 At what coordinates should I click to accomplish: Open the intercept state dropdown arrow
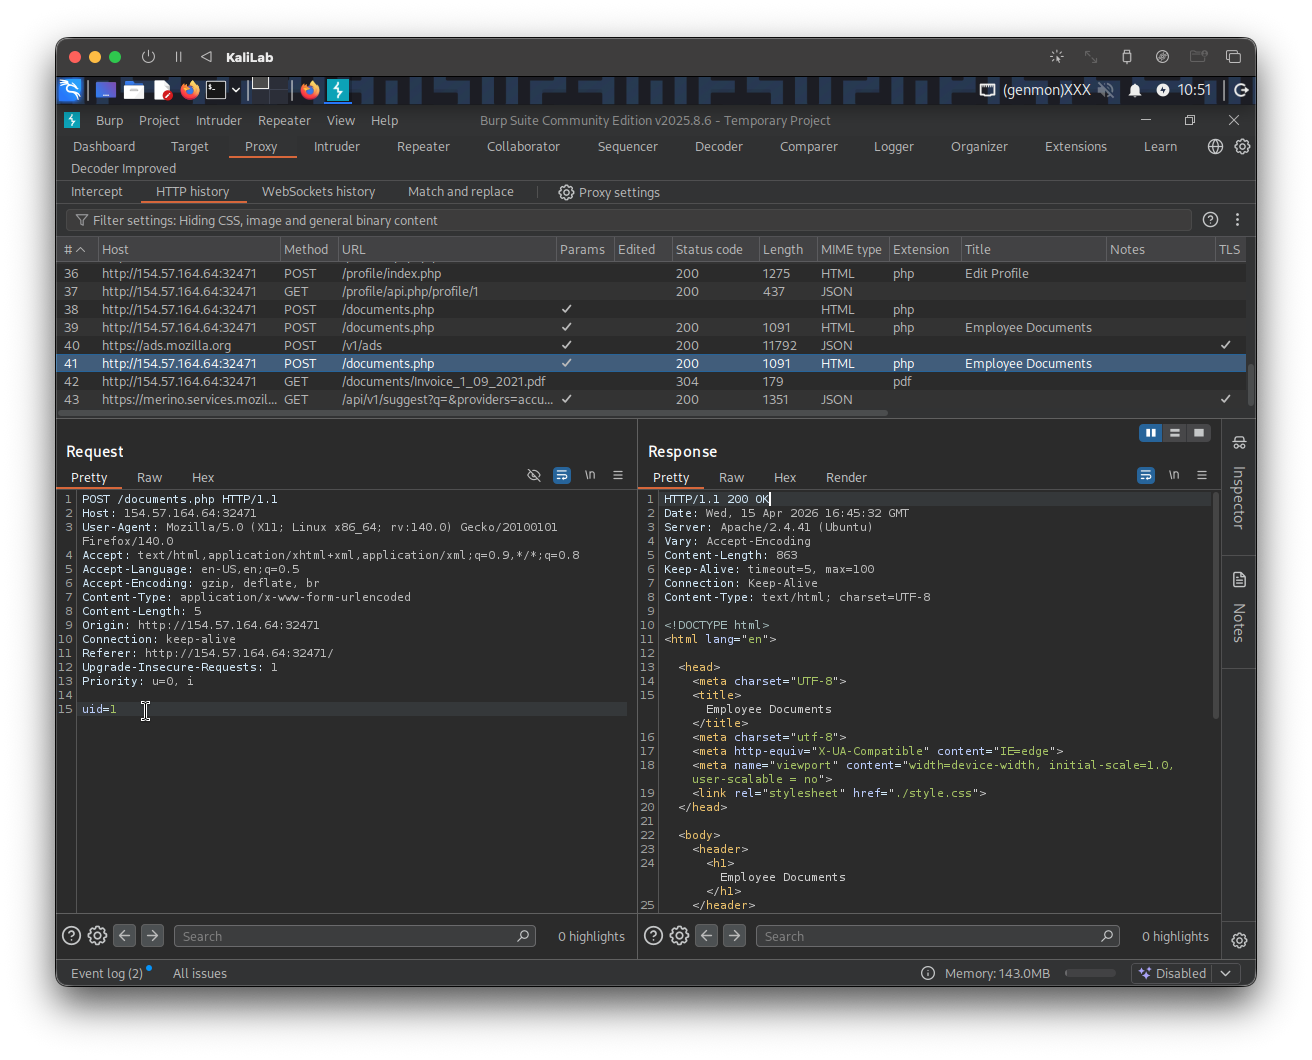(x=1226, y=972)
